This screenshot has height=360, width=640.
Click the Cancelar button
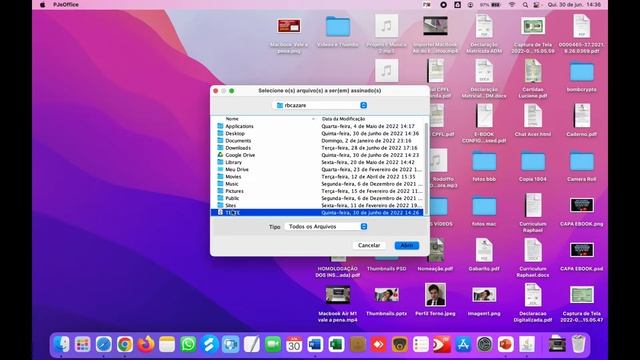369,245
